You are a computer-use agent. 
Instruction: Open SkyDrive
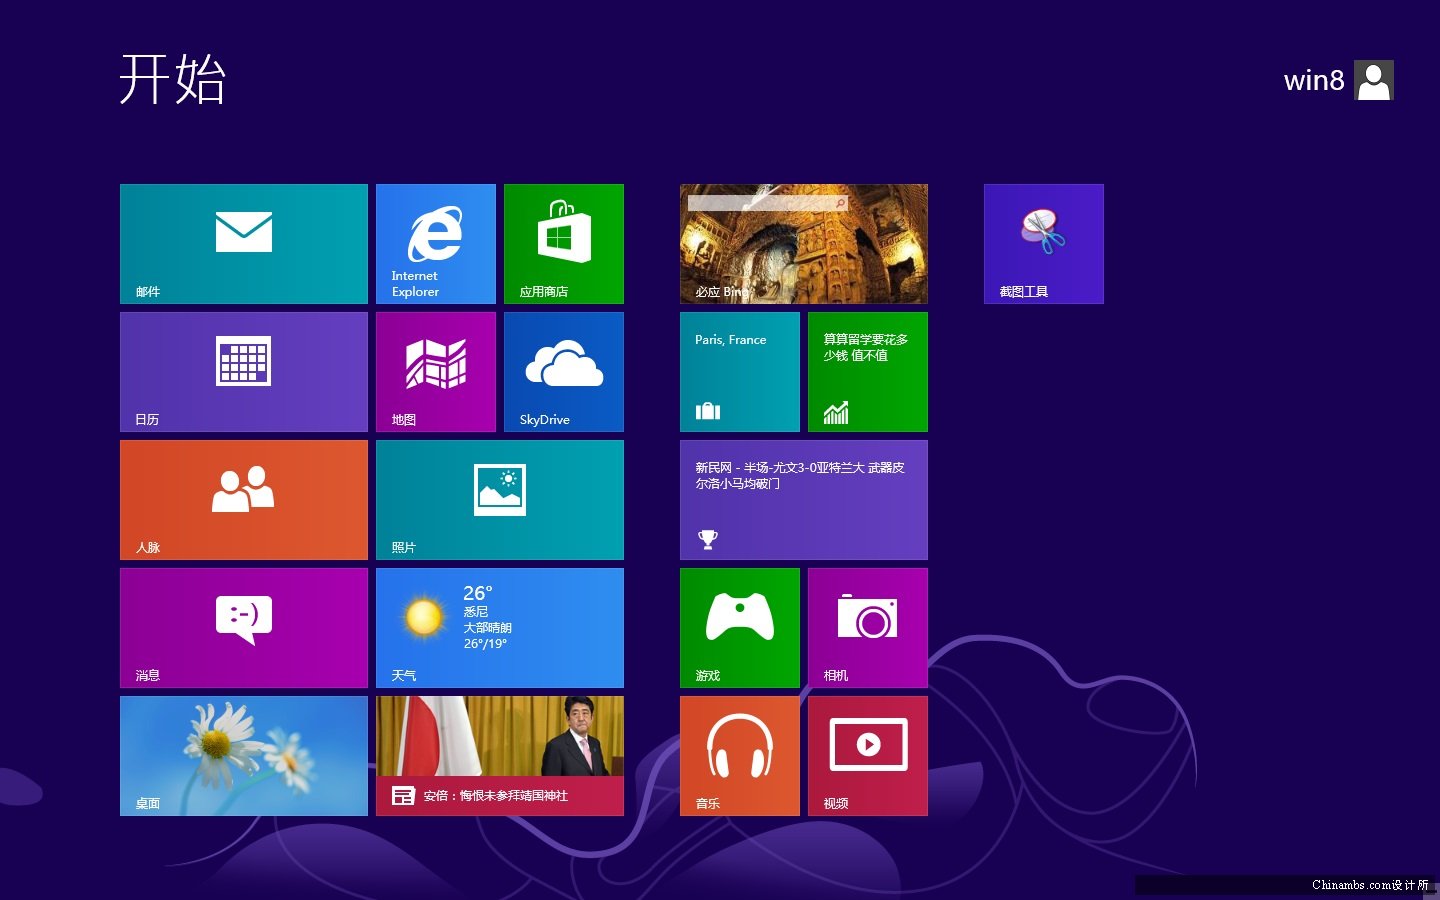pos(563,371)
